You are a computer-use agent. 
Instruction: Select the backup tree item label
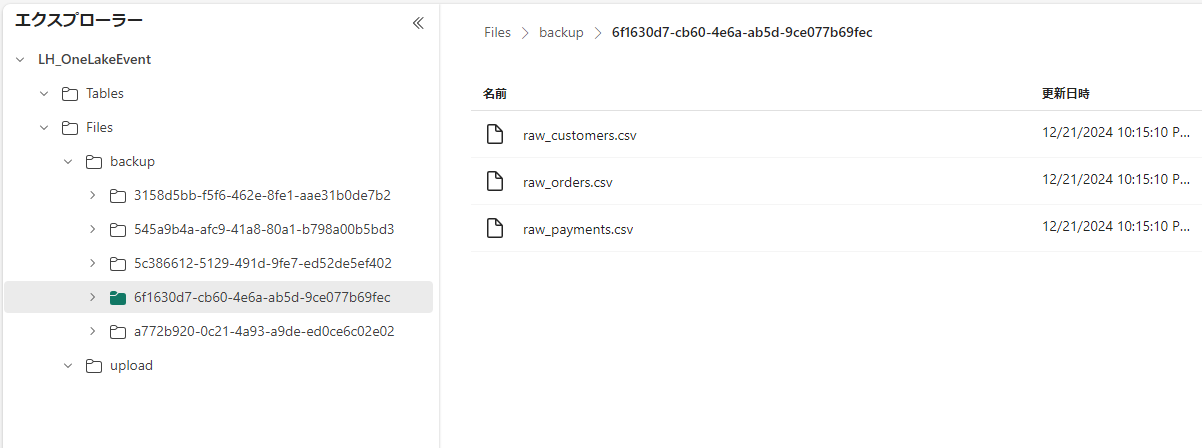[x=132, y=162]
